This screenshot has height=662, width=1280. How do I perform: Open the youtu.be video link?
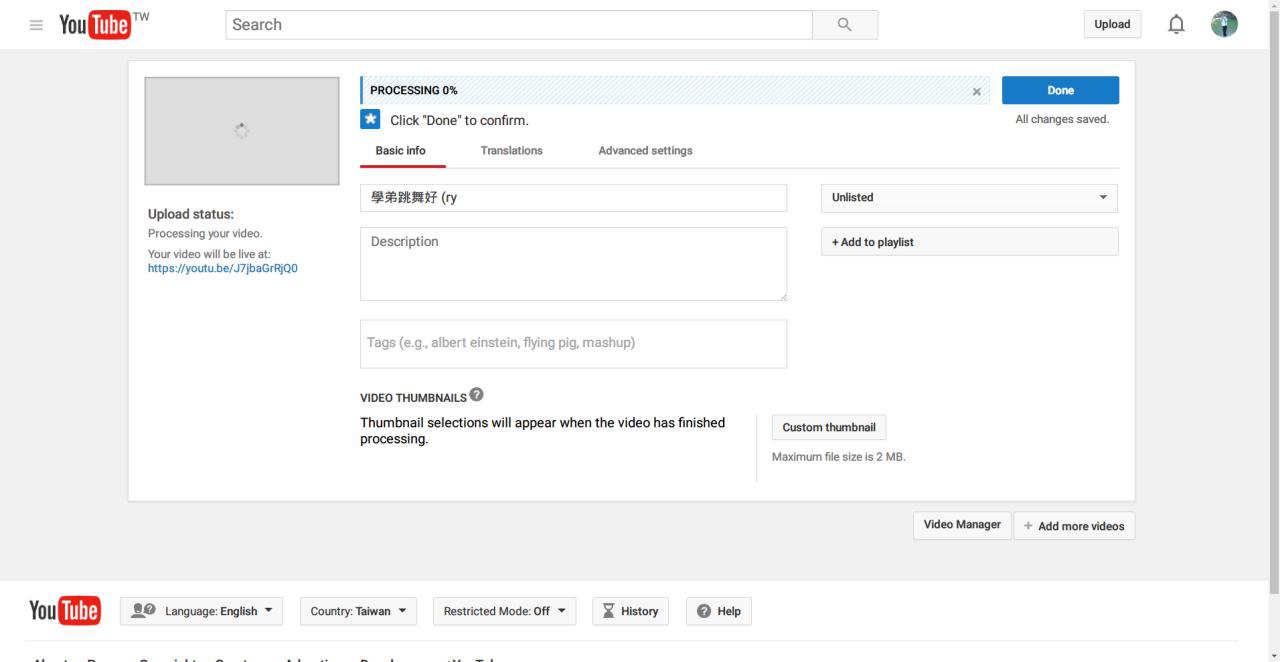tap(222, 268)
